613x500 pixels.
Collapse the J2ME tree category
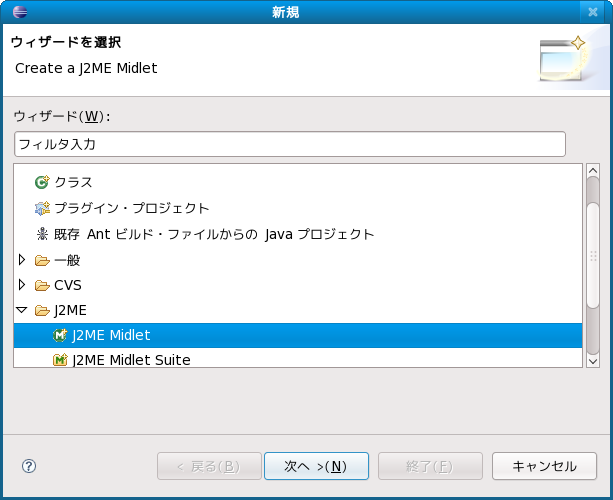22,311
